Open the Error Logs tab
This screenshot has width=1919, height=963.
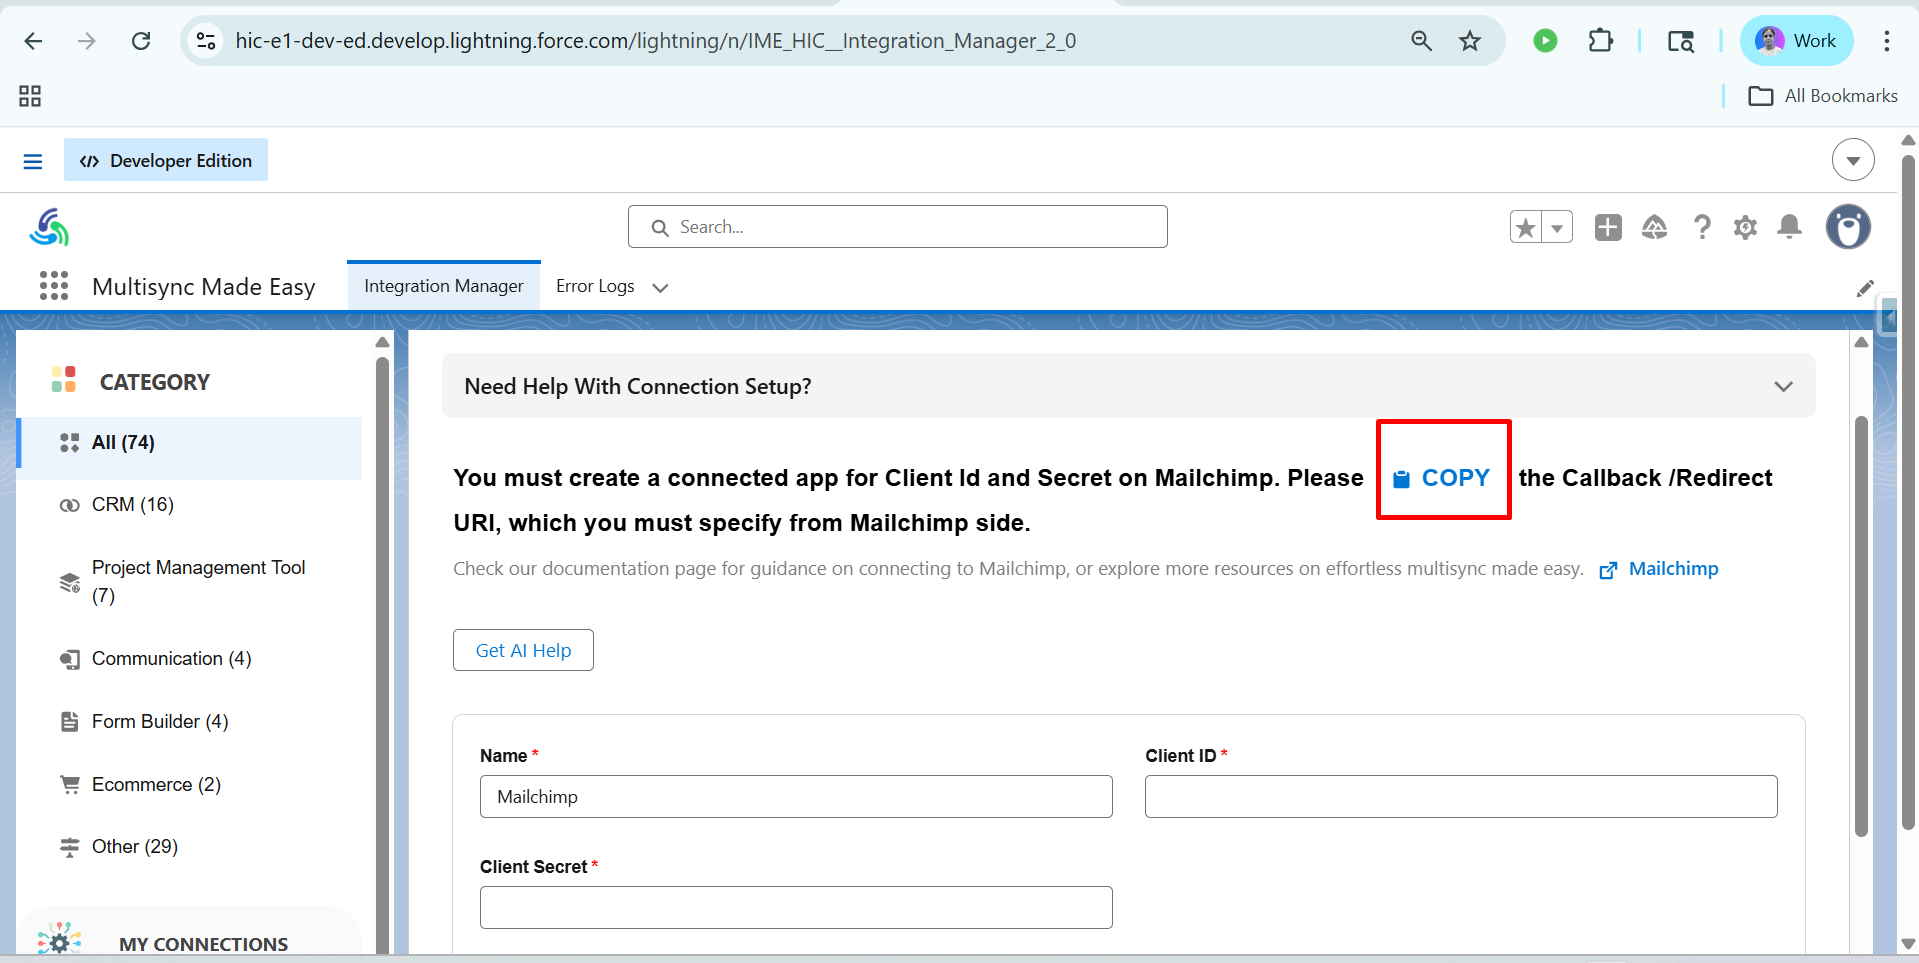(x=595, y=286)
